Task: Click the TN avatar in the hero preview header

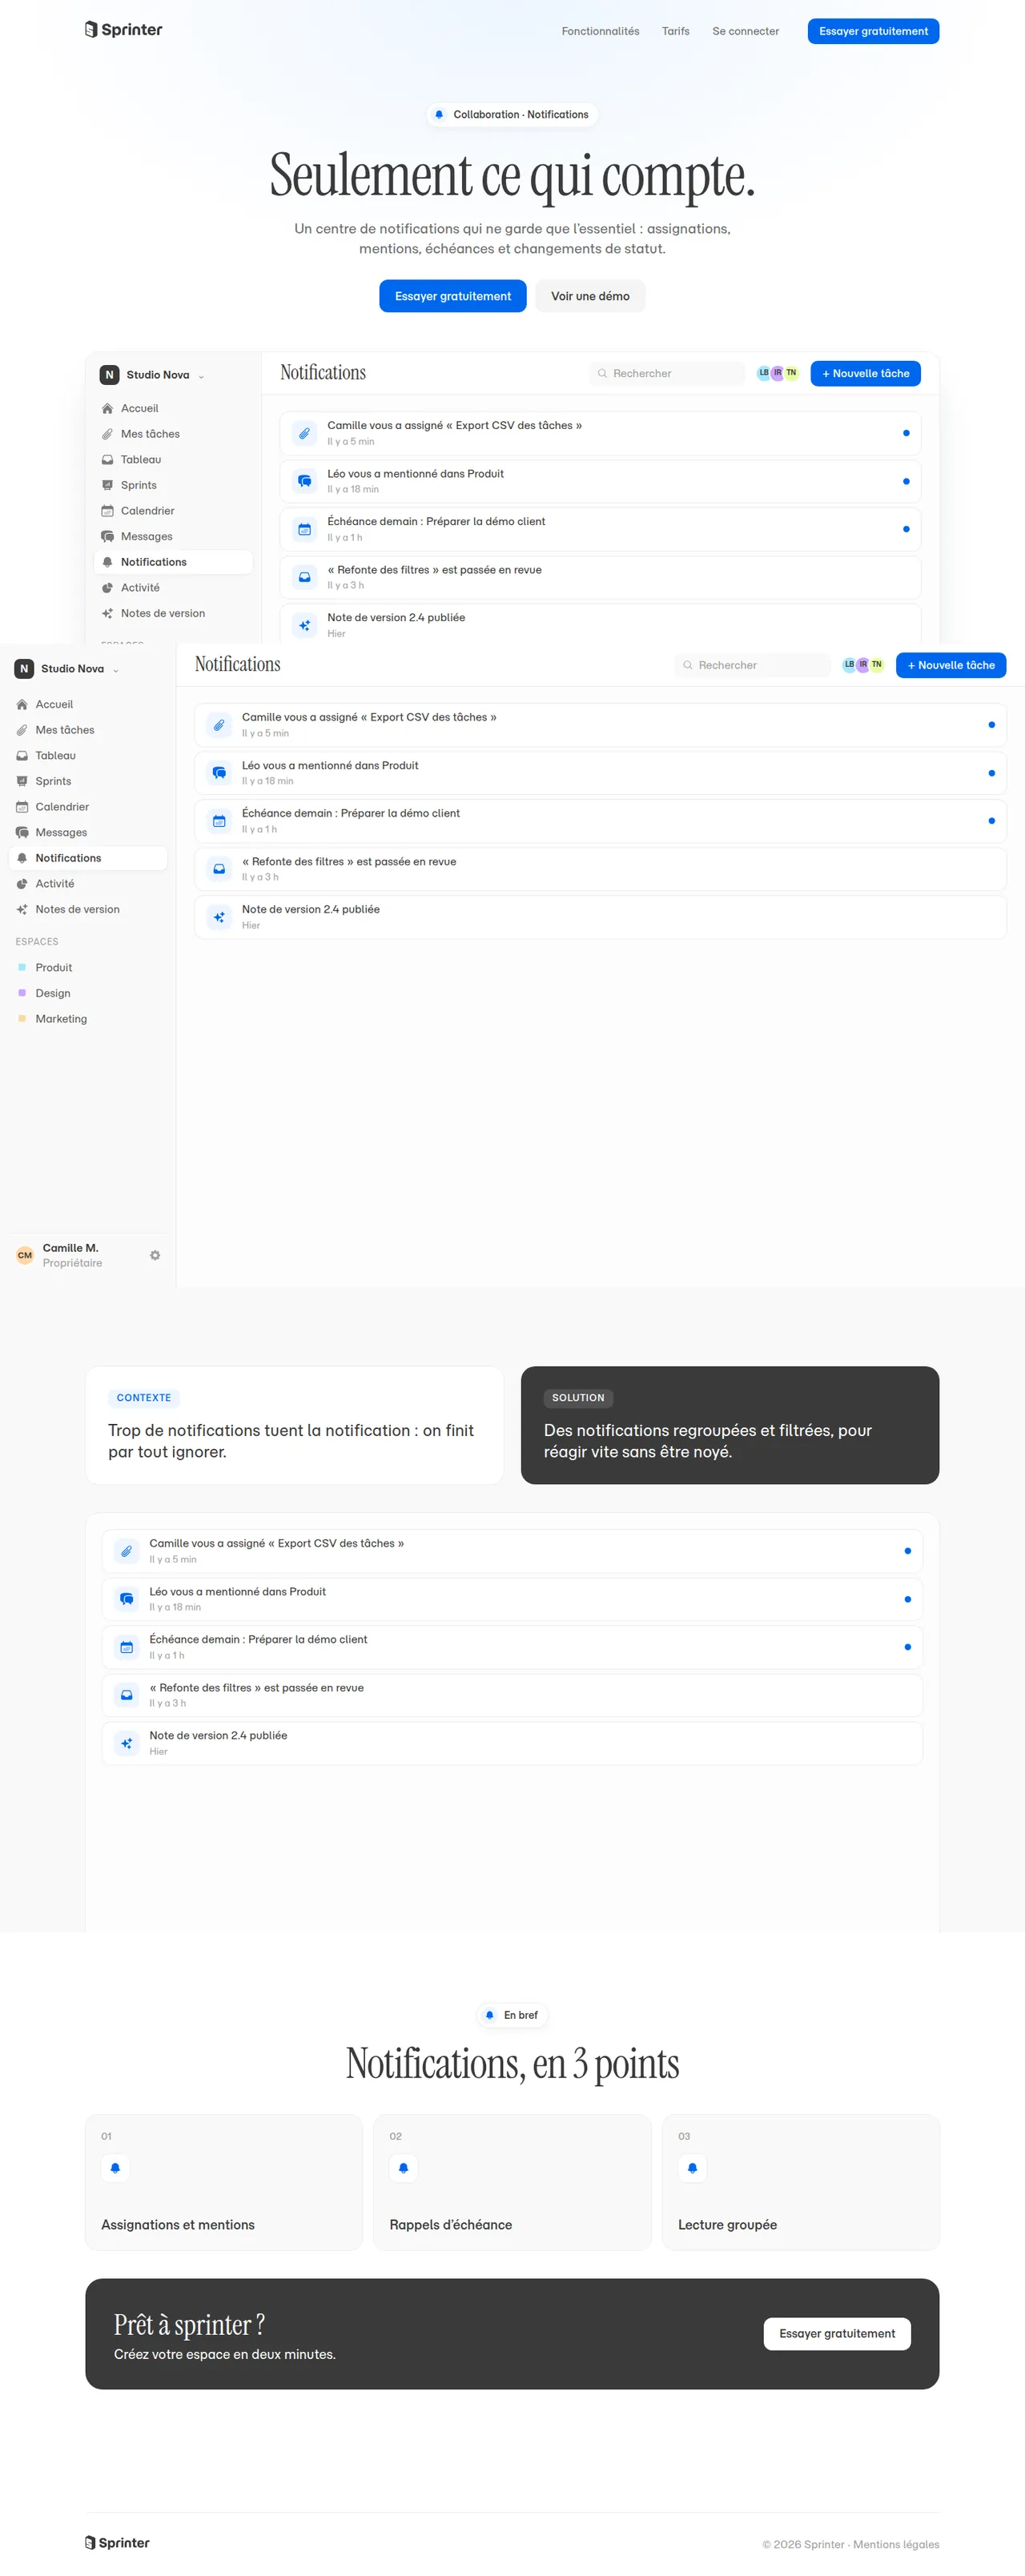Action: (x=791, y=373)
